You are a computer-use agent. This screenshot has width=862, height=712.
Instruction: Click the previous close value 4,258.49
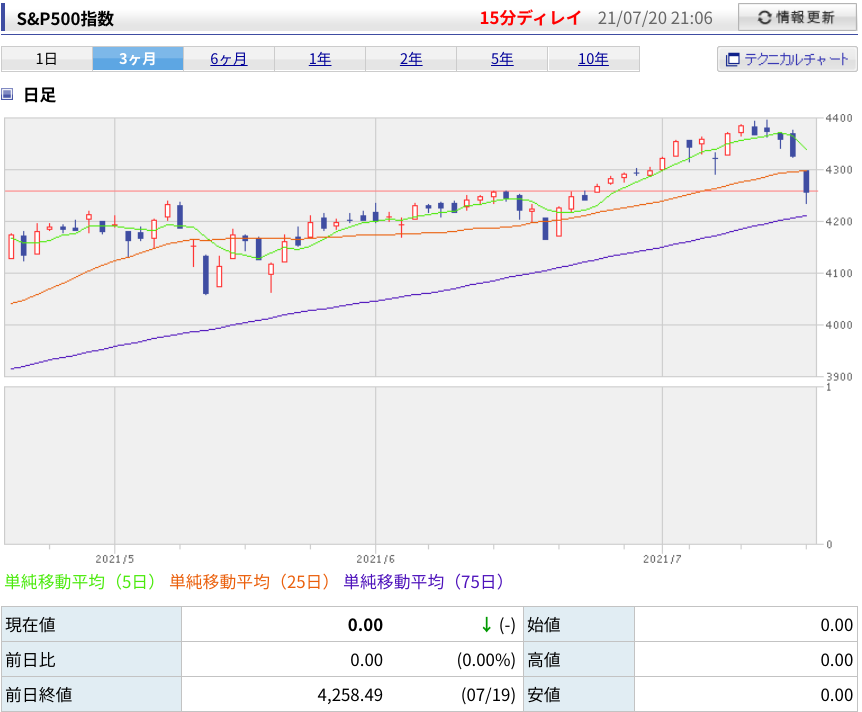pos(350,695)
